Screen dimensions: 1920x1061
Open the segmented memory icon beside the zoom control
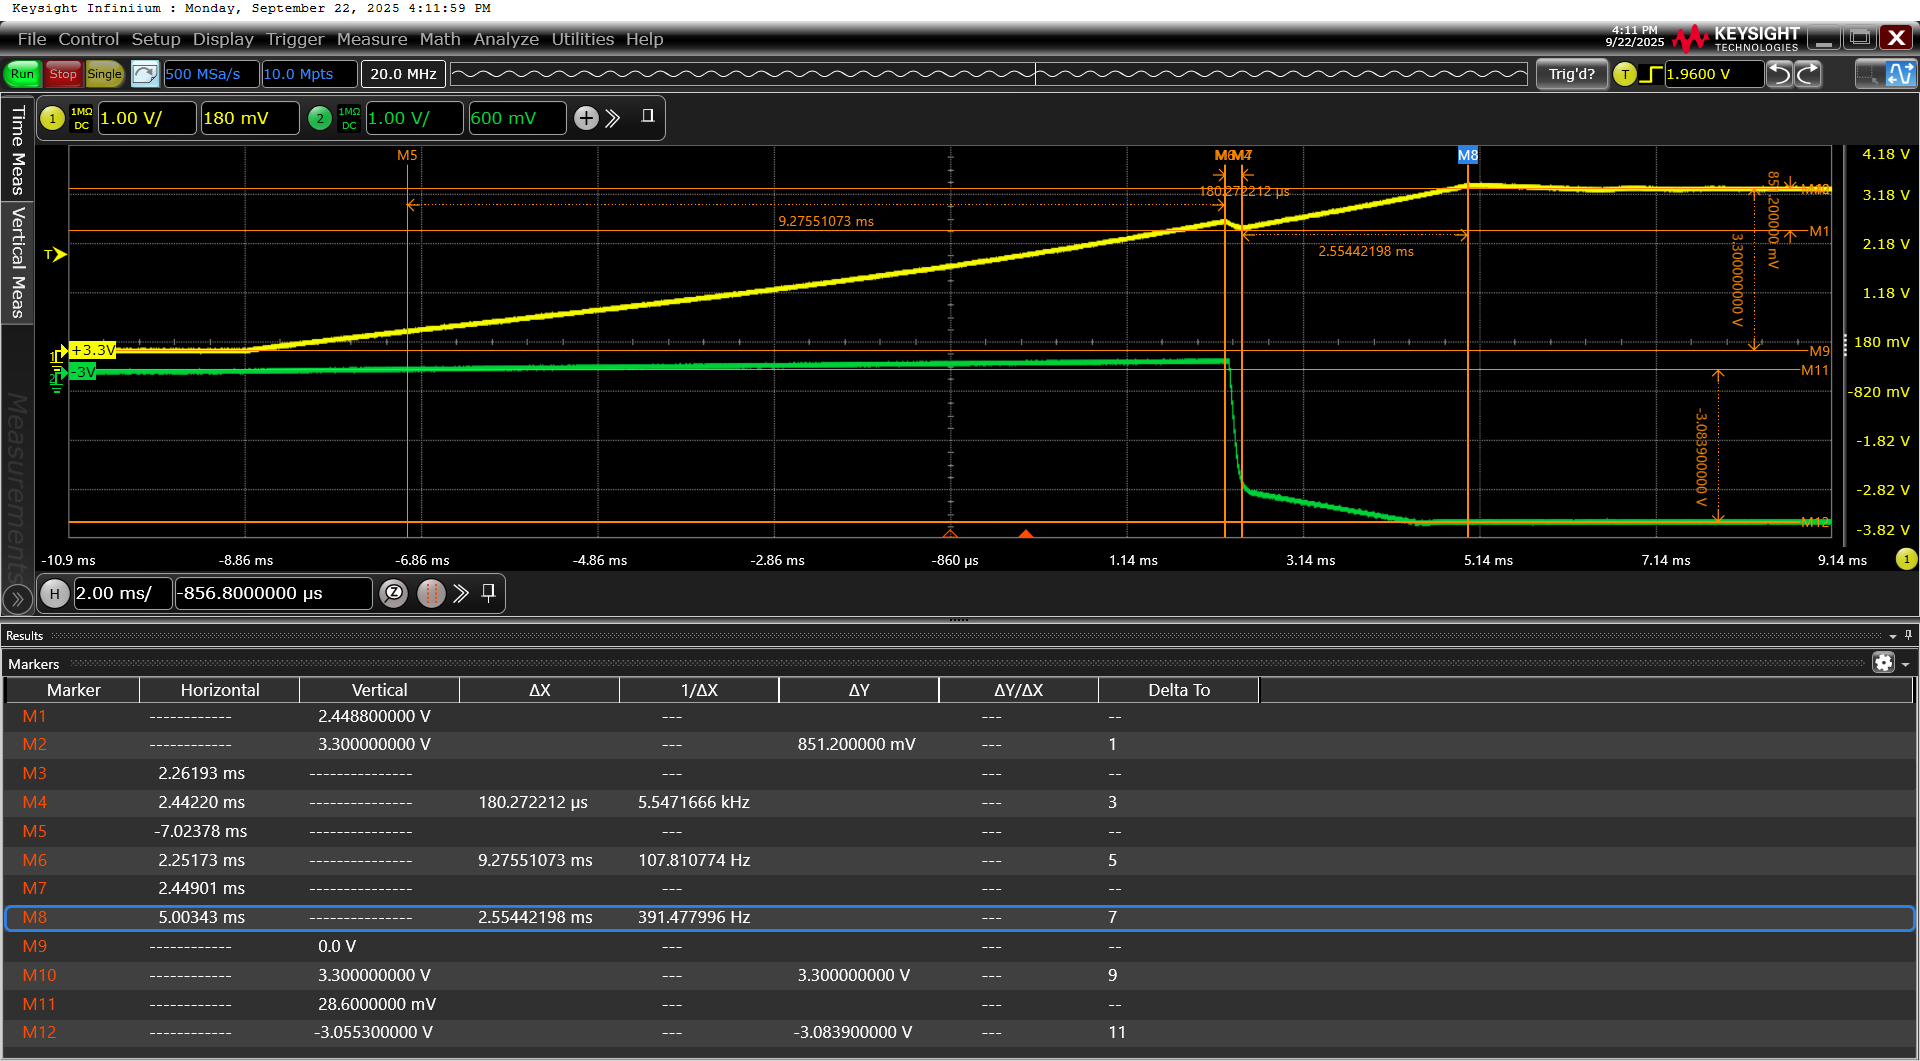[431, 593]
